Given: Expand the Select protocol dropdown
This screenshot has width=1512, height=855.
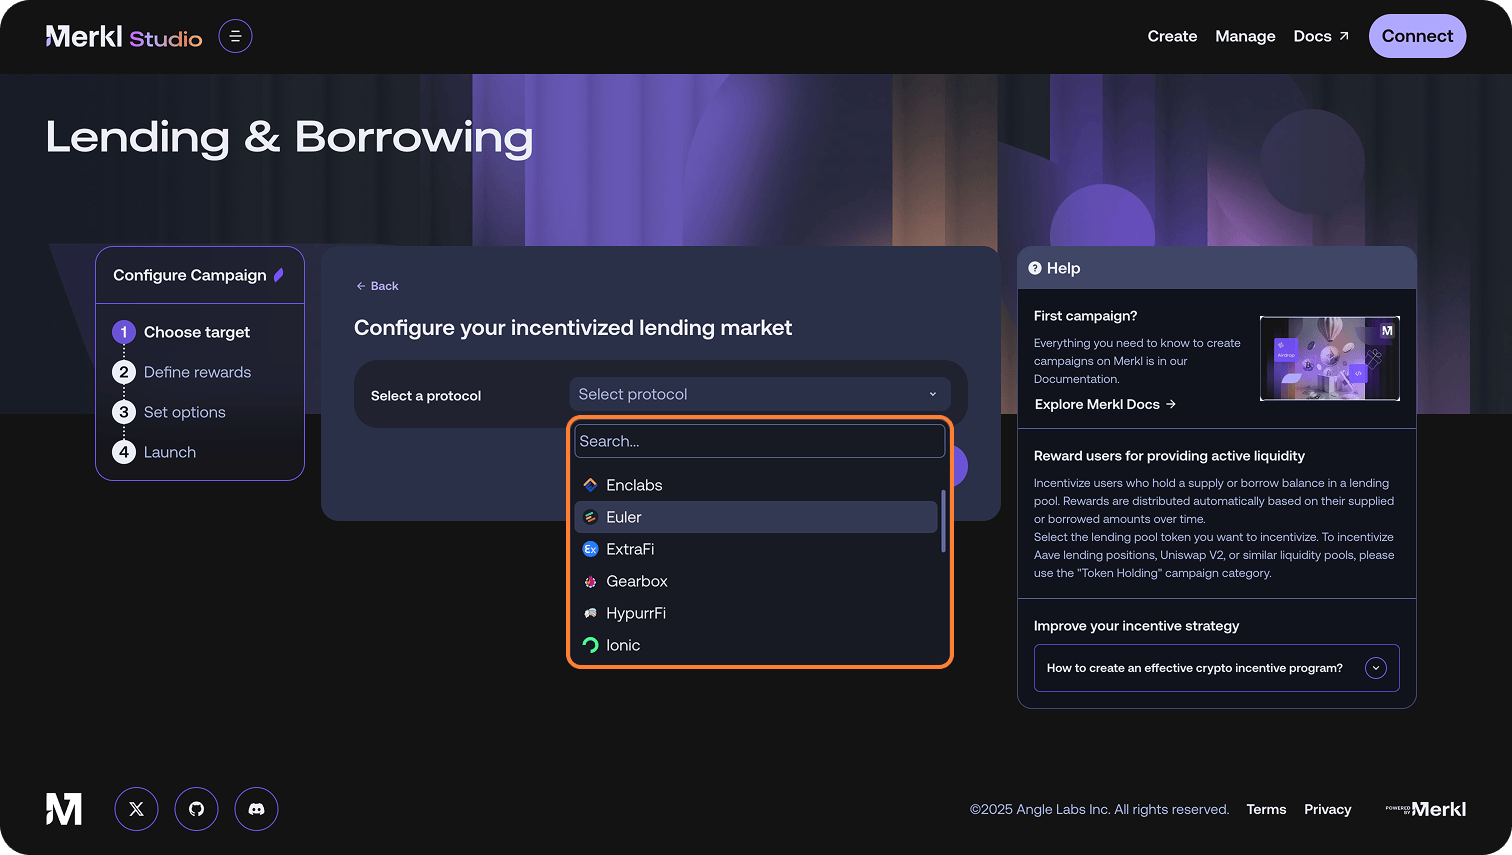Looking at the screenshot, I should coord(760,394).
